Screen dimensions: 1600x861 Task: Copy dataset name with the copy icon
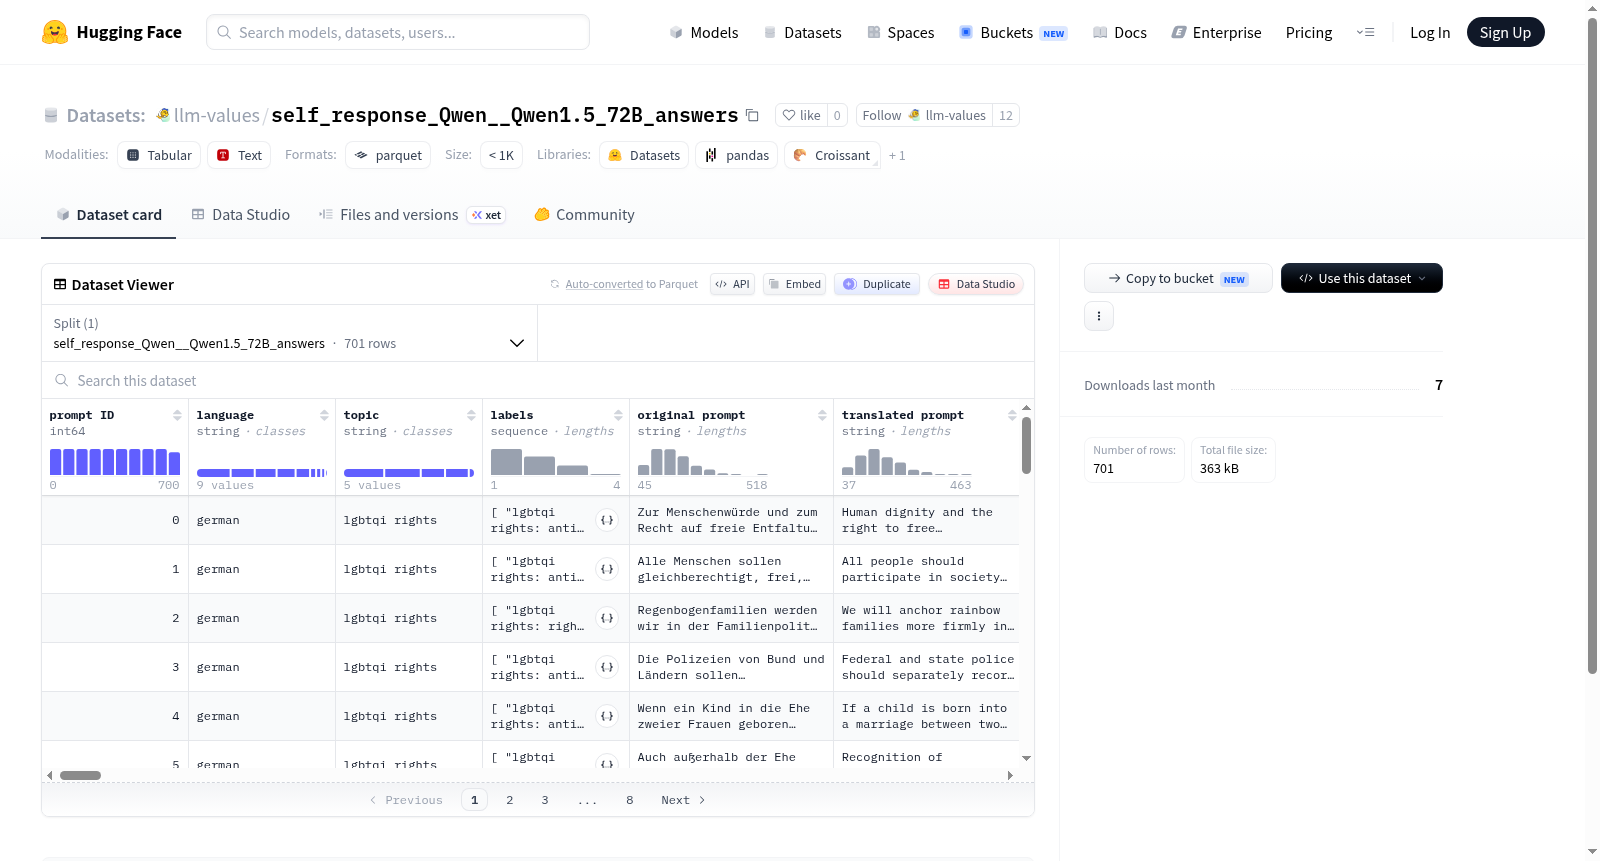(x=752, y=116)
